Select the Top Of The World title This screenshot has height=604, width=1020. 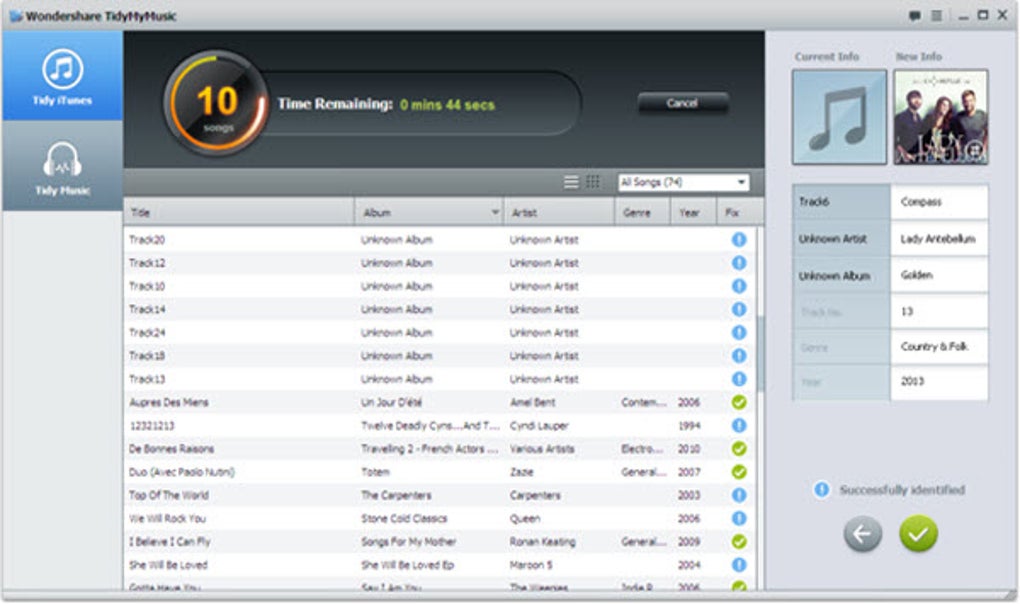[169, 495]
